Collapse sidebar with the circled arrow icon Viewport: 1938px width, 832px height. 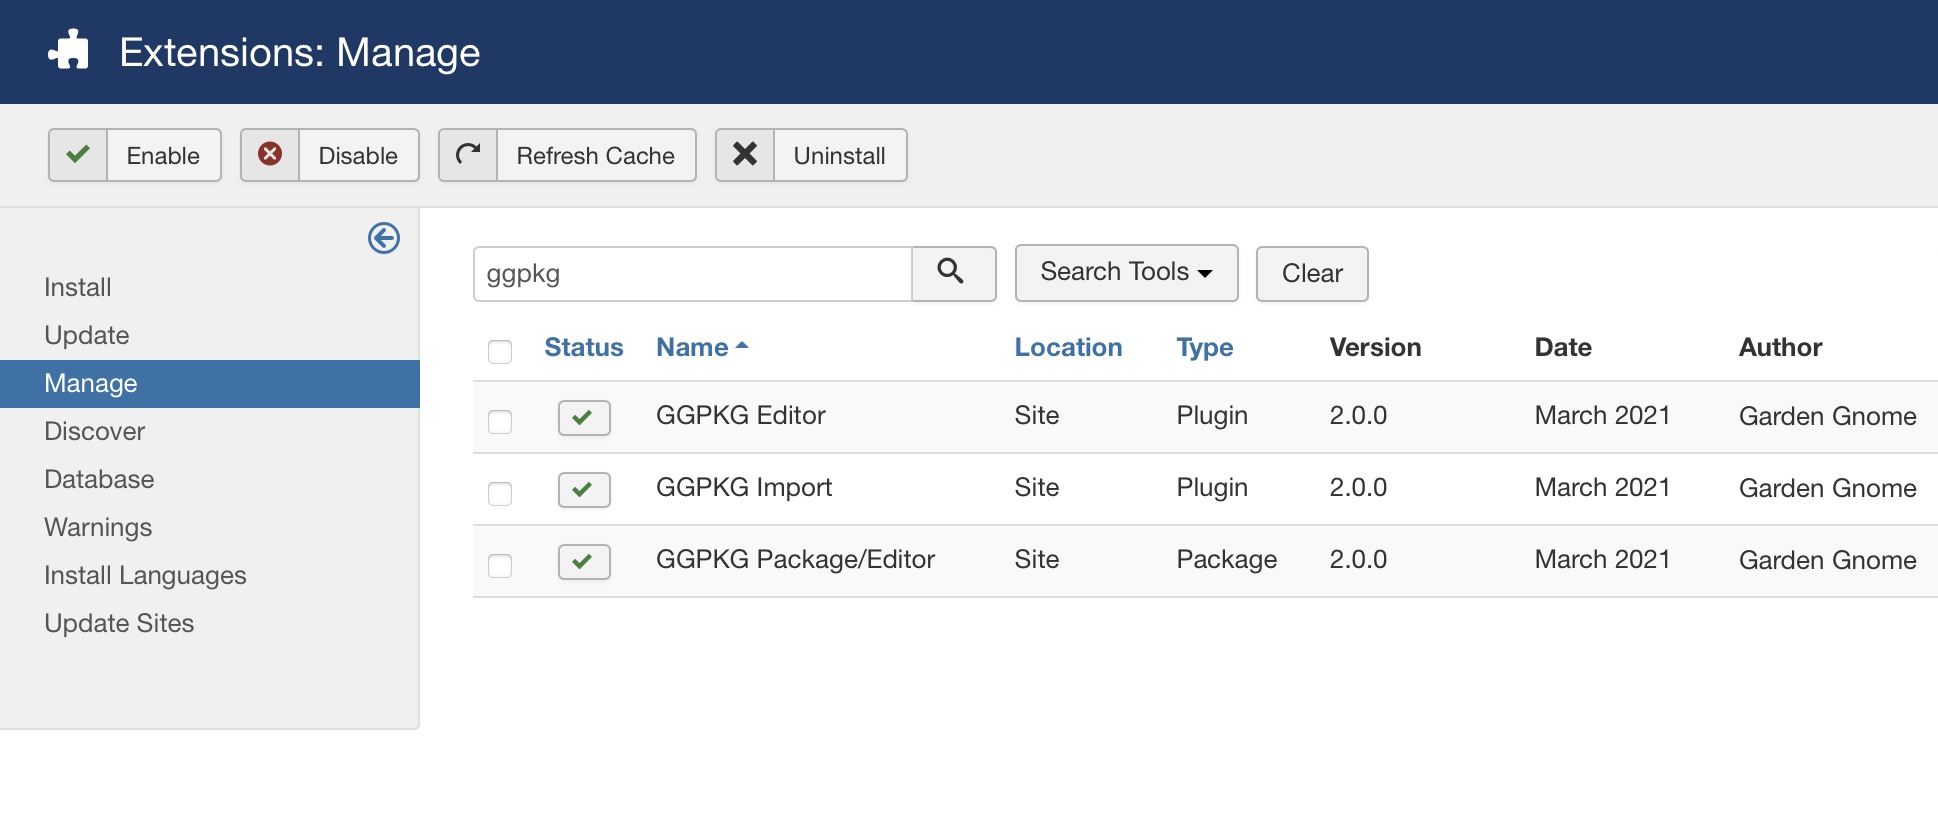coord(384,238)
